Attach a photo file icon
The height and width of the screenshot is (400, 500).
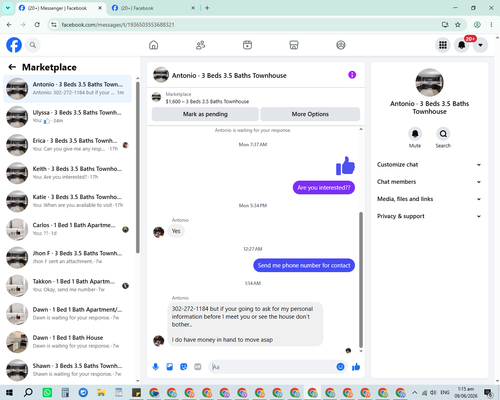pos(170,367)
